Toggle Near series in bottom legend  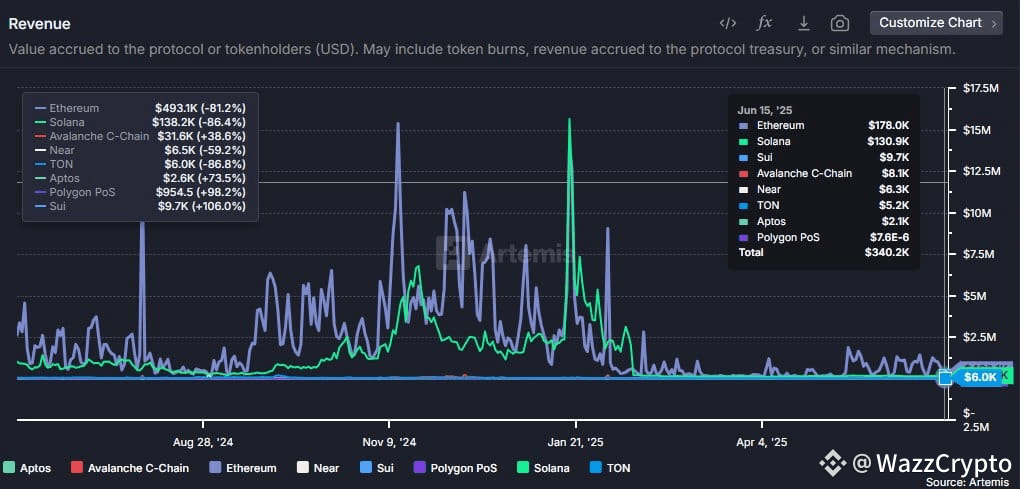(x=317, y=468)
